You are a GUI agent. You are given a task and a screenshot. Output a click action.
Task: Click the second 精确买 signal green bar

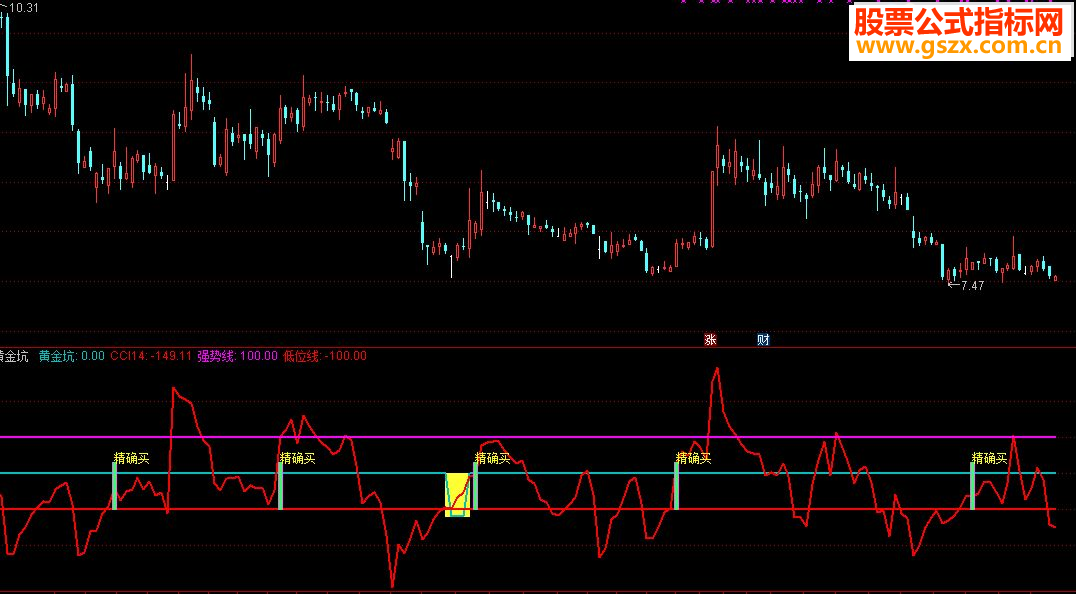[x=281, y=486]
